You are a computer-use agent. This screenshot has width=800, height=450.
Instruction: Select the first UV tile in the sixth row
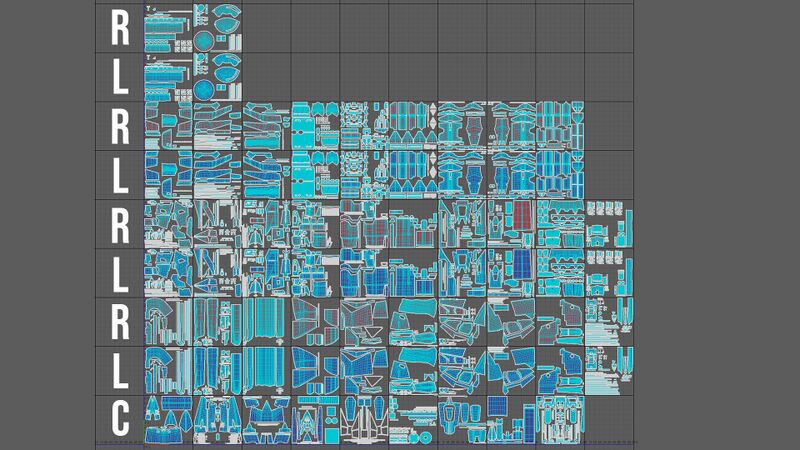(168, 272)
